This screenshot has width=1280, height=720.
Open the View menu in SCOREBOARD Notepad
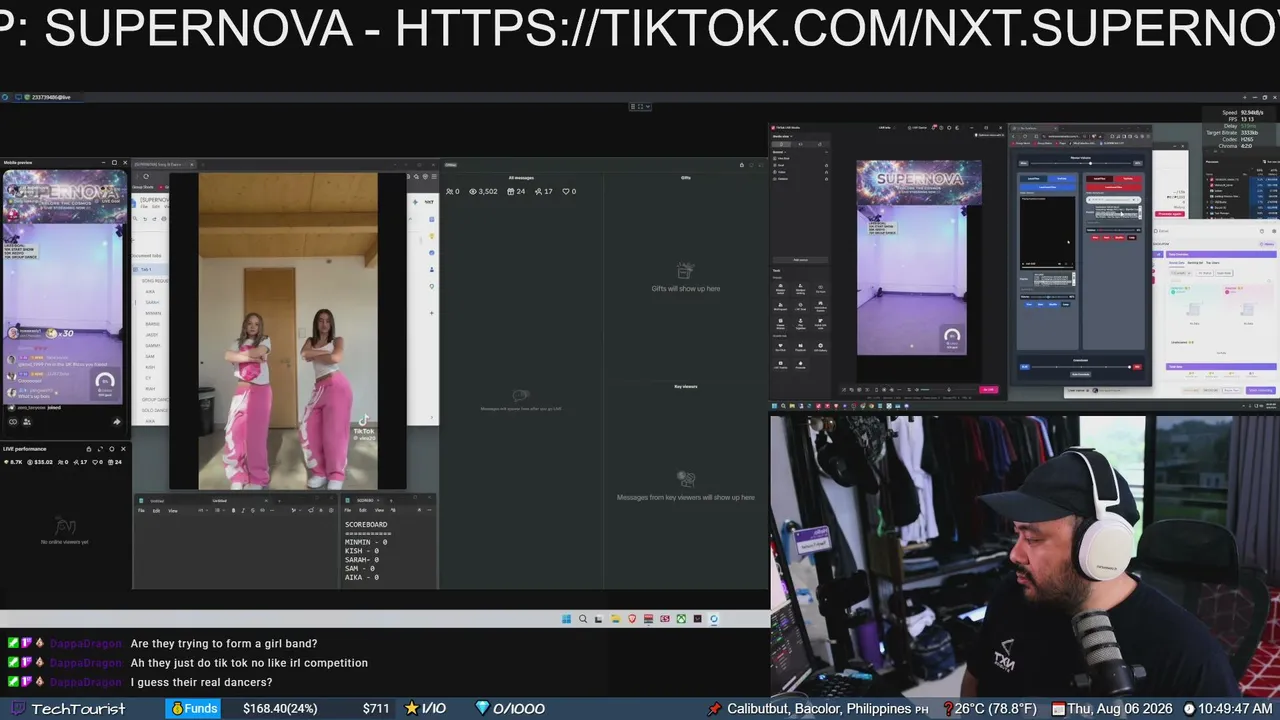(x=379, y=510)
